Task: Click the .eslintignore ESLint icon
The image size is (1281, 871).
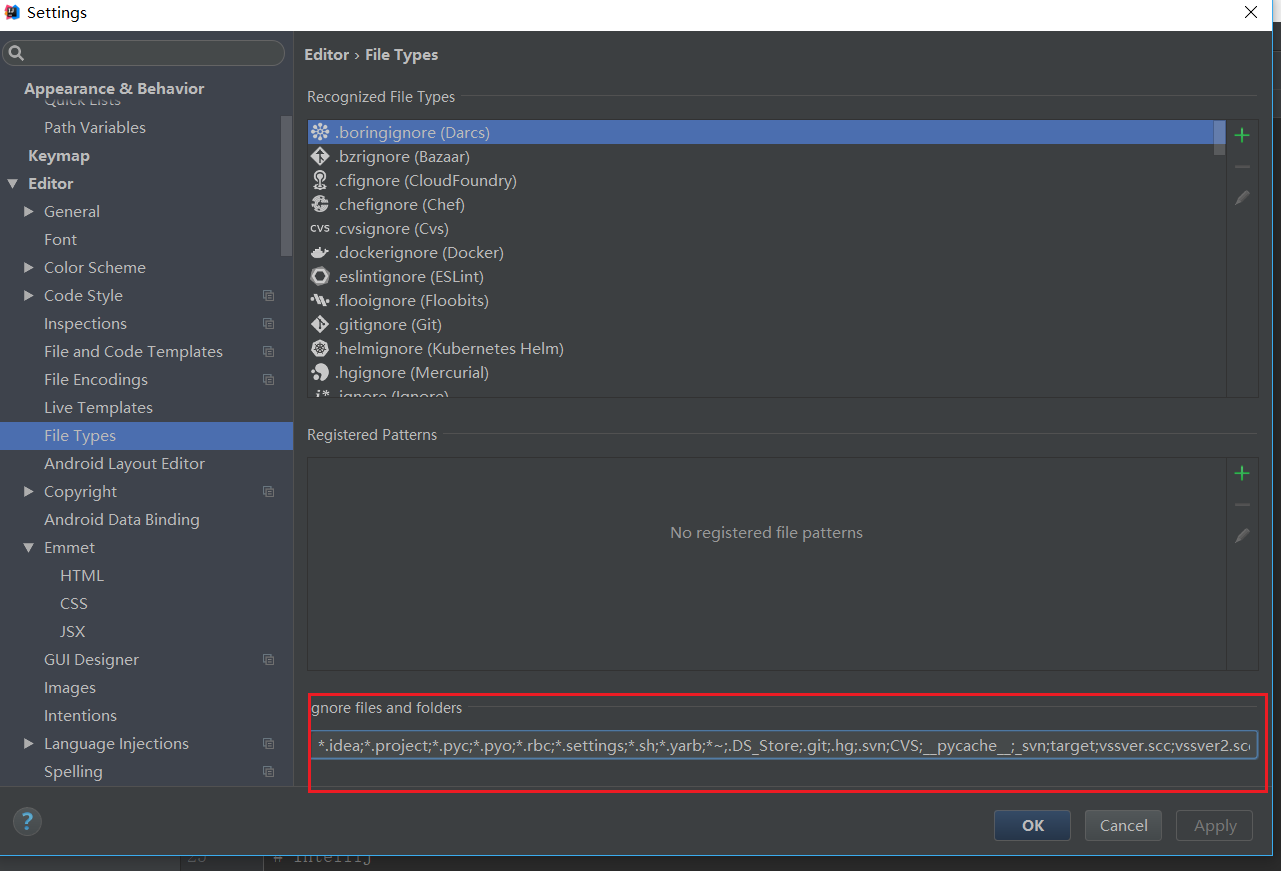Action: [320, 276]
